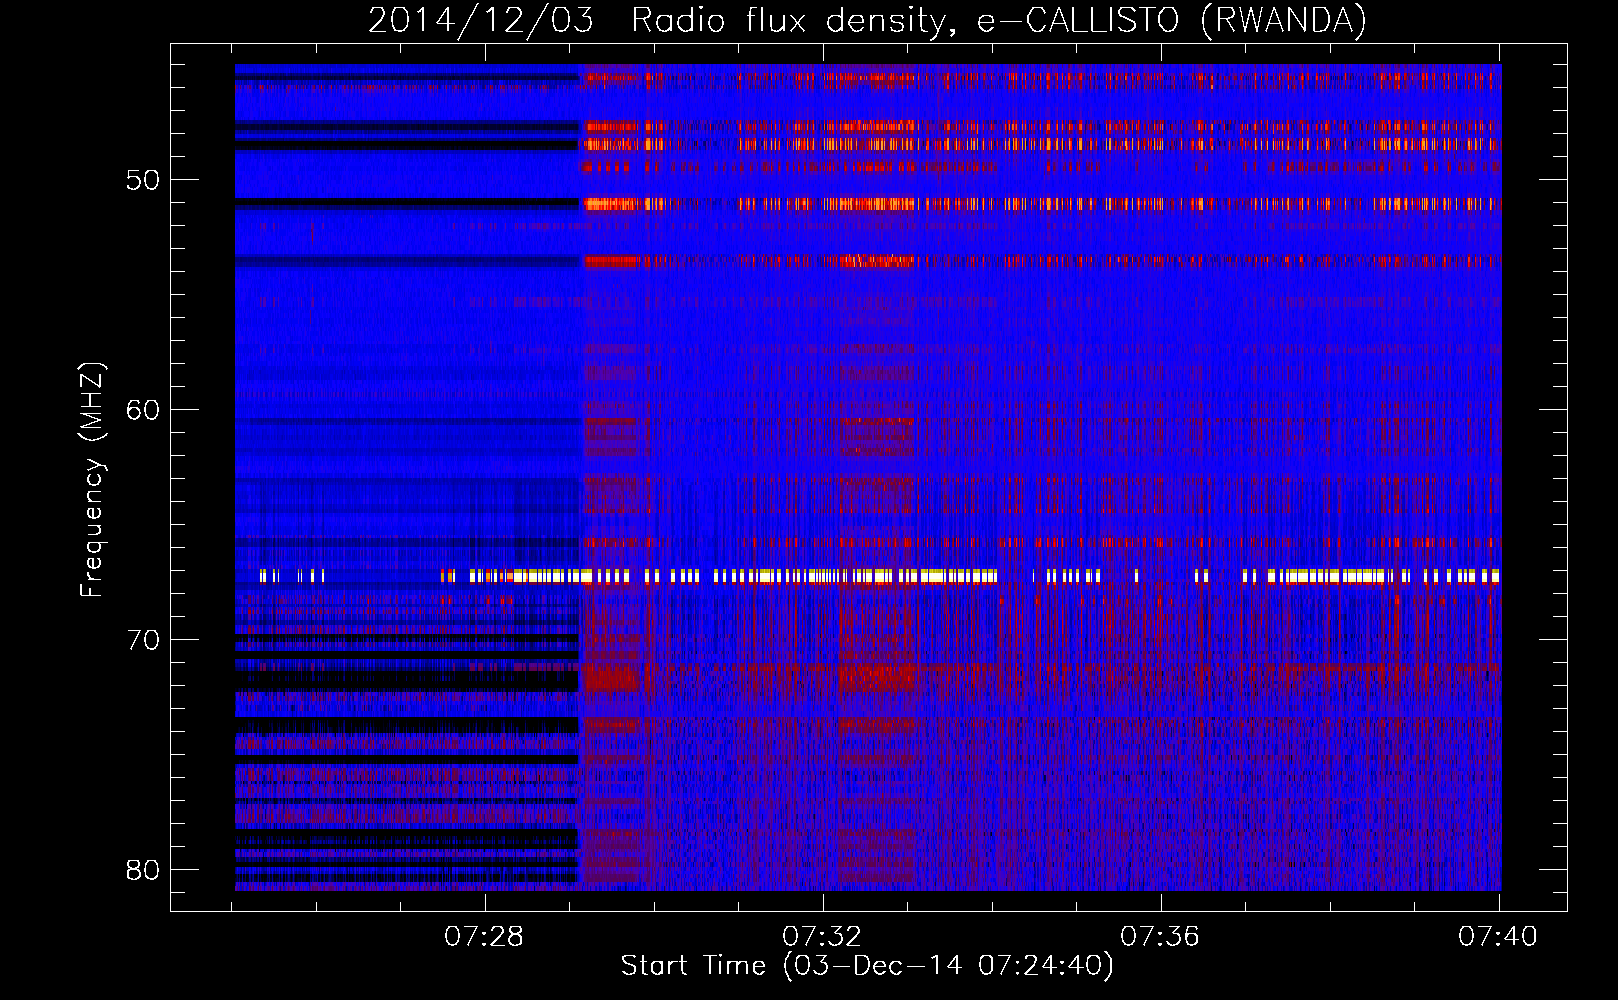The width and height of the screenshot is (1618, 1000).
Task: Select the frequency tick label "70"
Action: [143, 640]
